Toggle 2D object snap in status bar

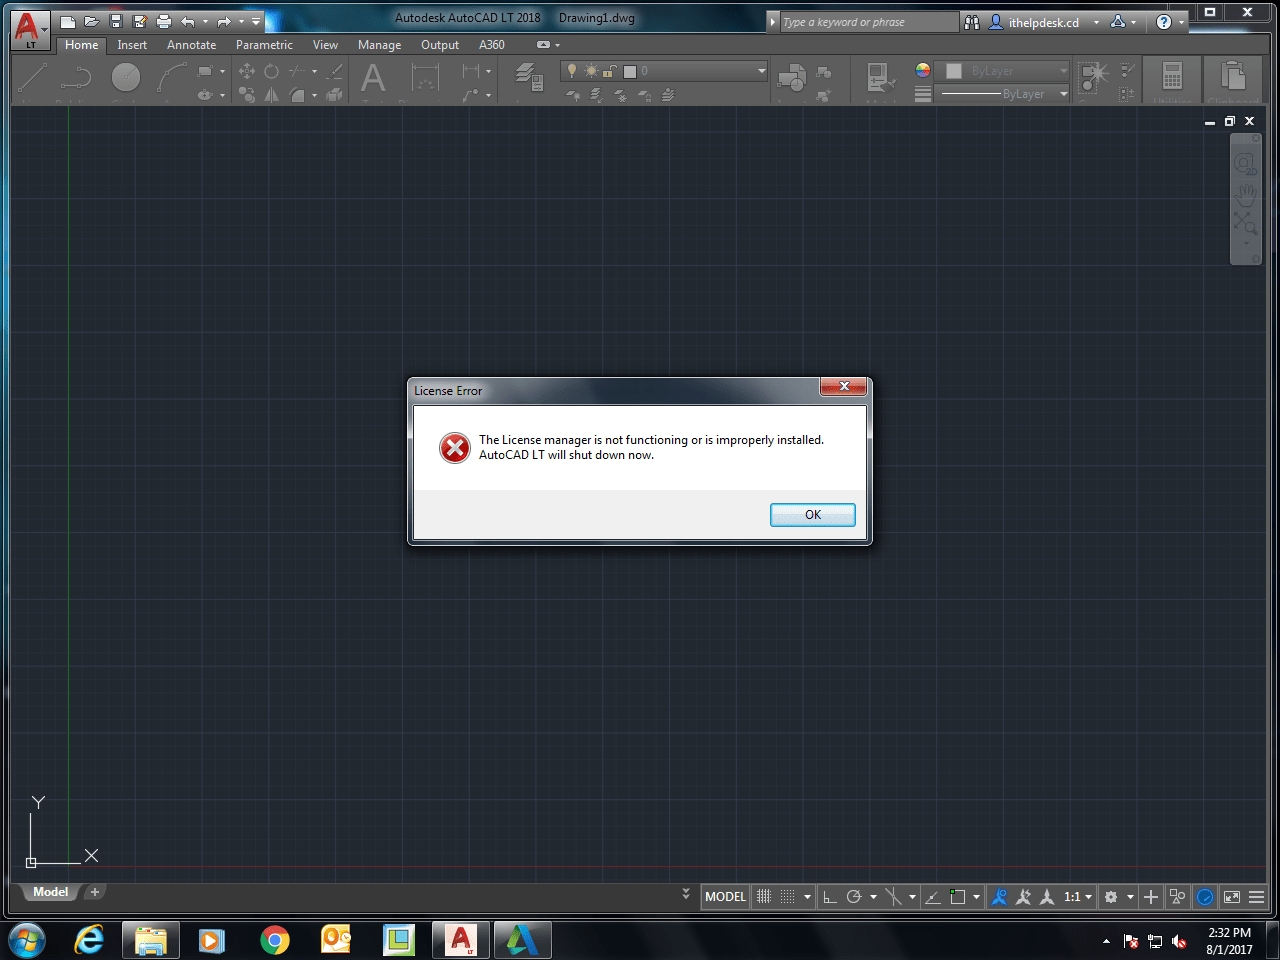(x=957, y=897)
